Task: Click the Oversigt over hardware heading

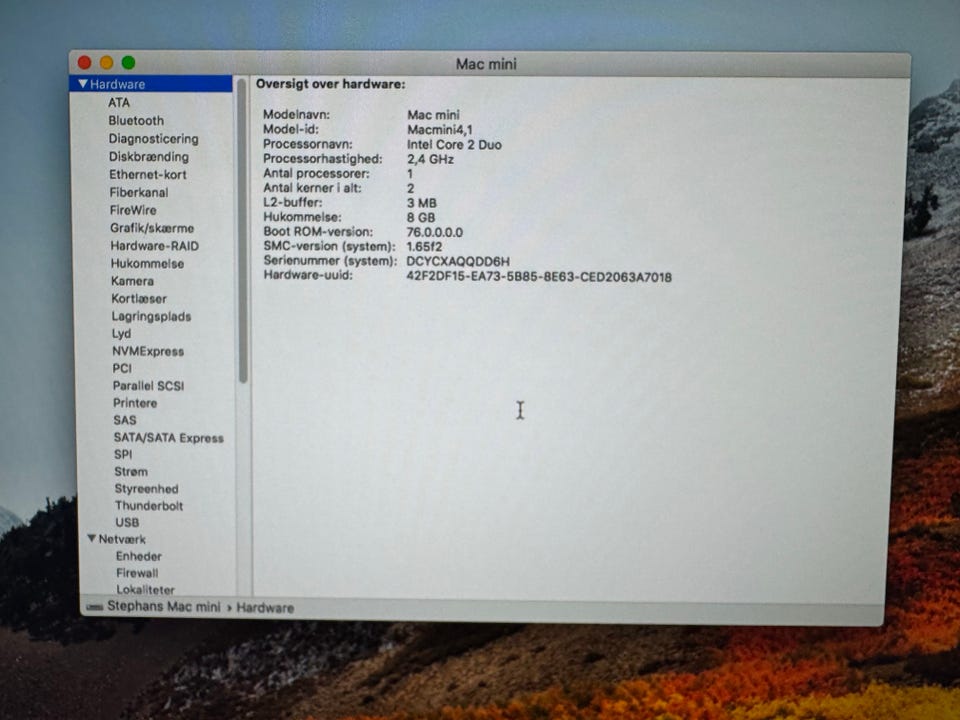Action: [331, 84]
